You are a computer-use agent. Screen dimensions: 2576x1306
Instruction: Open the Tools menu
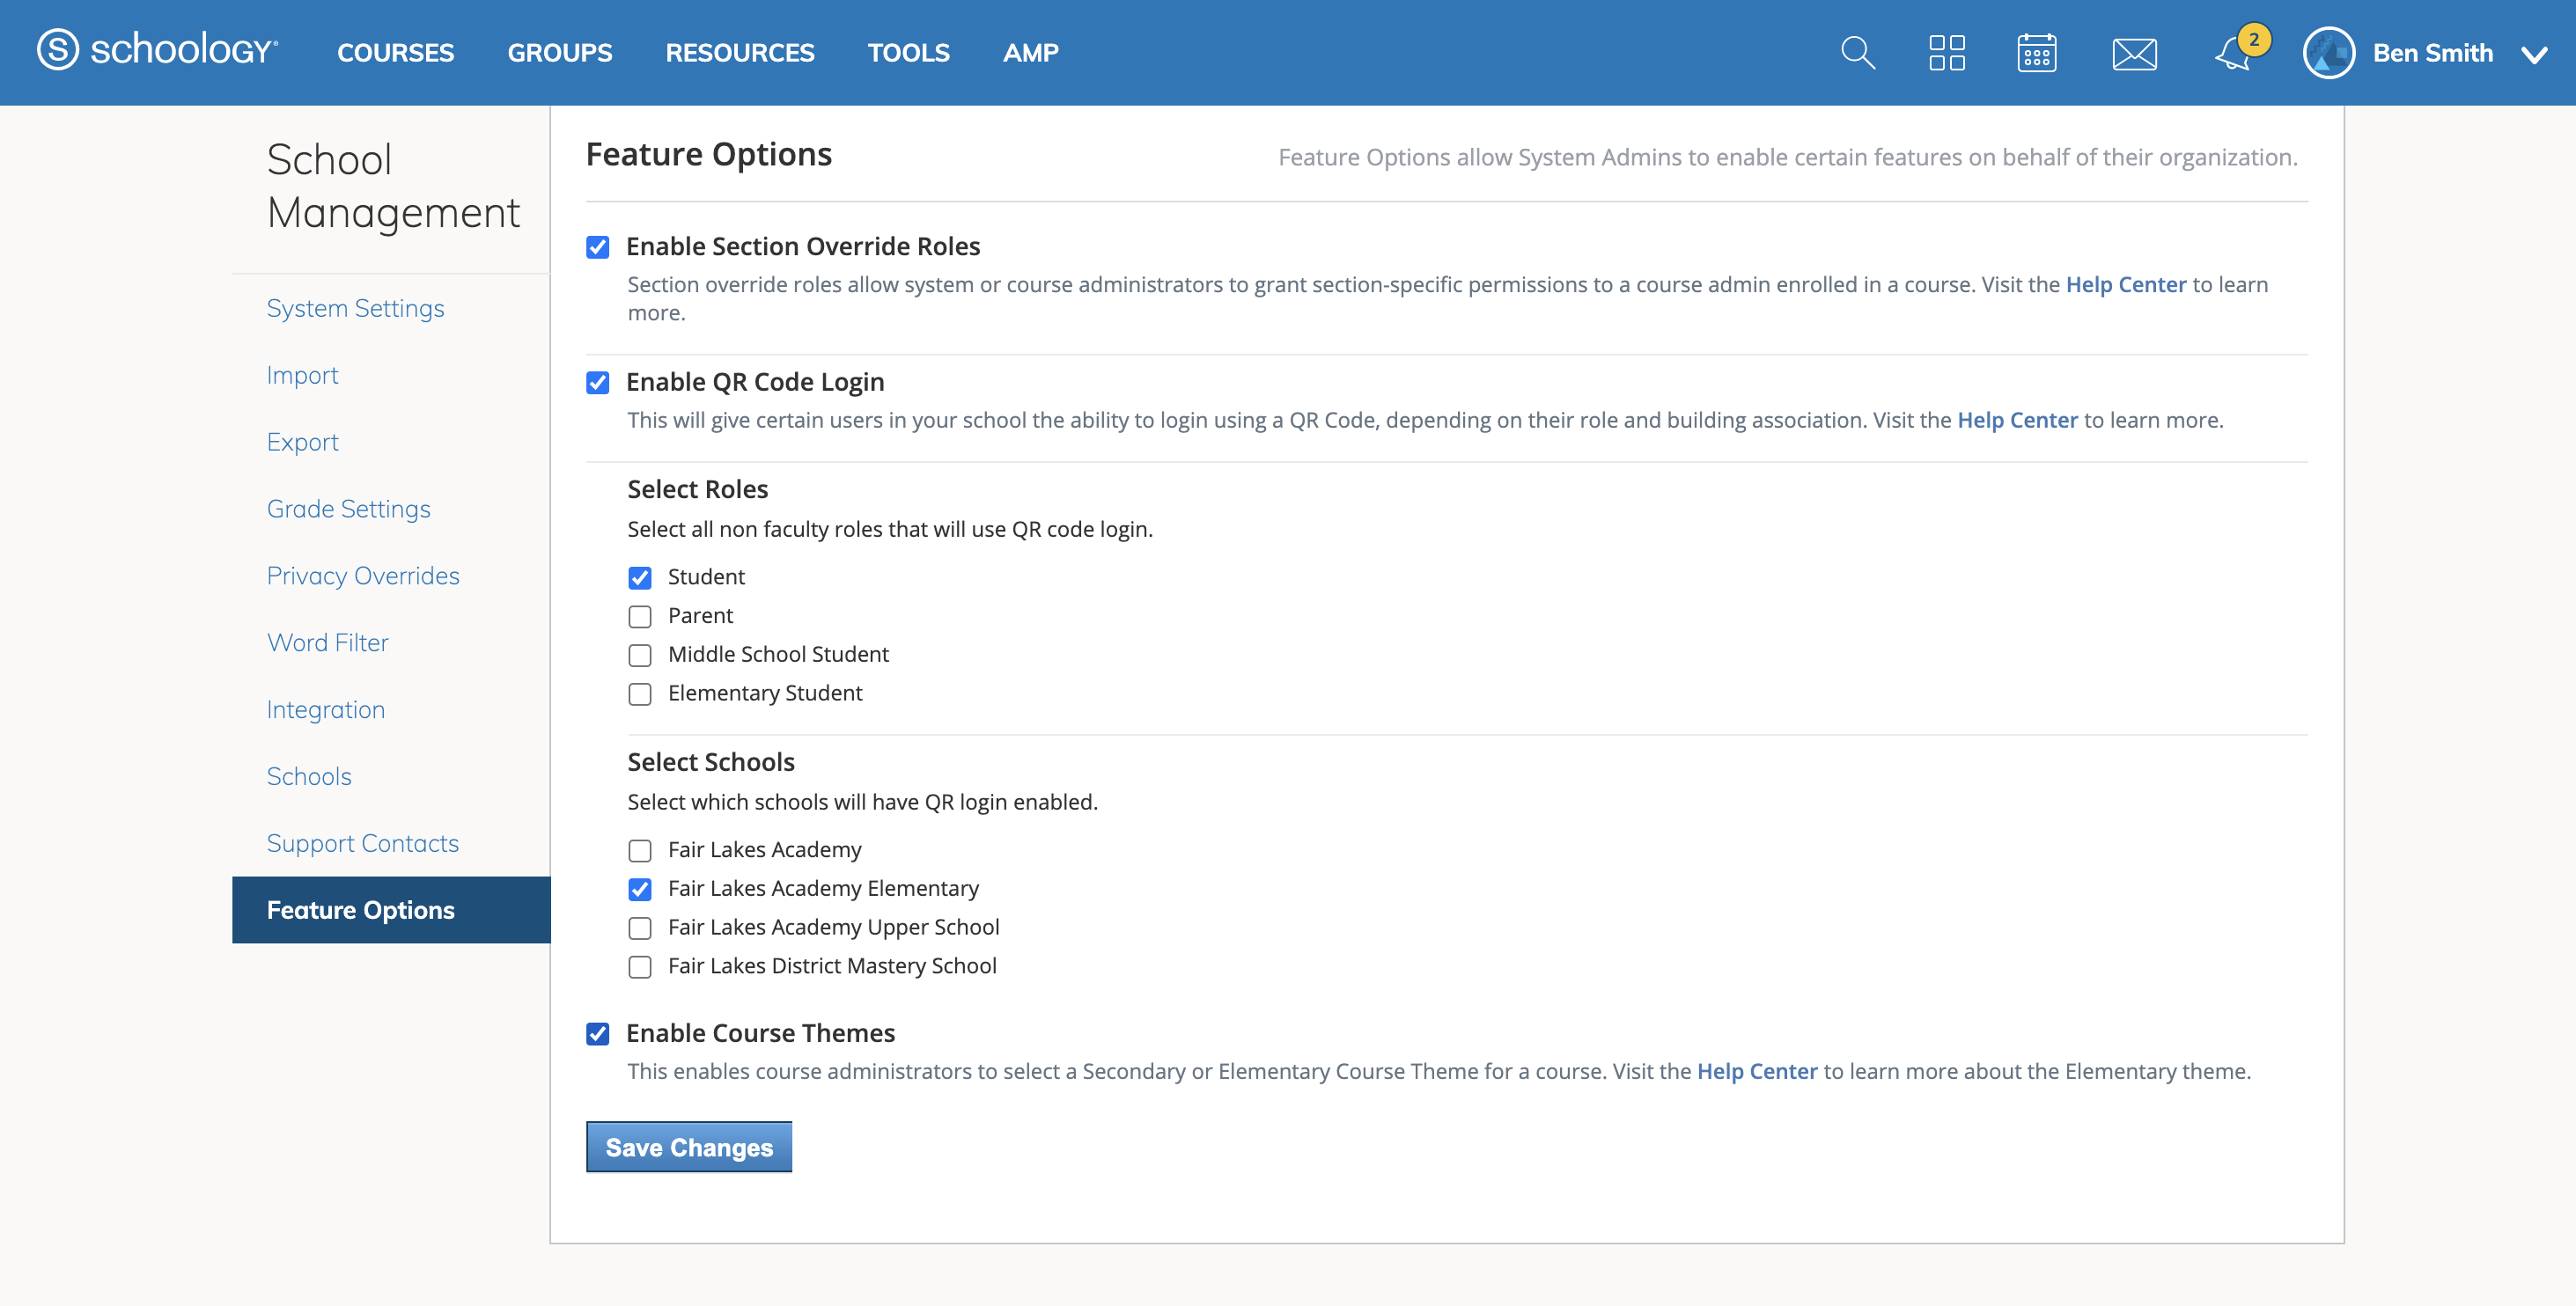click(908, 53)
